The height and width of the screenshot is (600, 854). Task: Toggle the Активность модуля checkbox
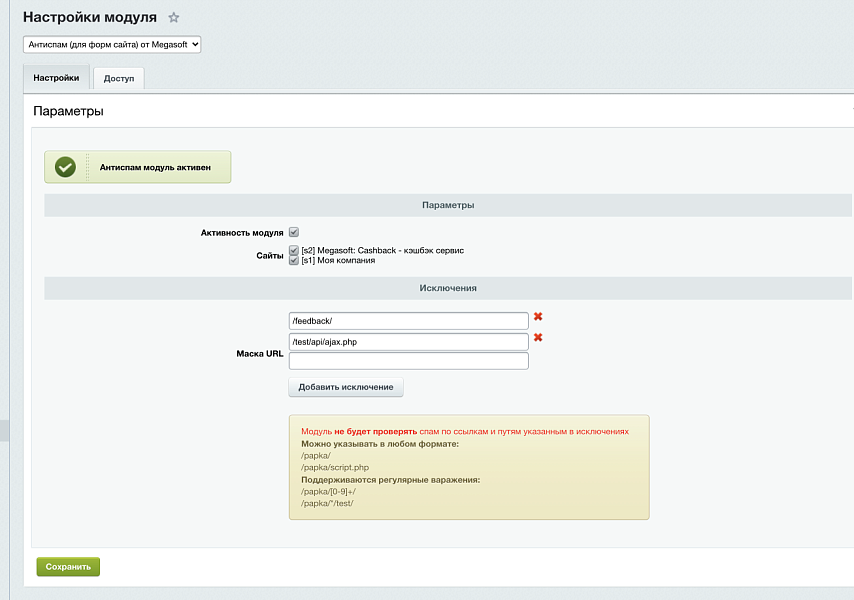[x=294, y=232]
